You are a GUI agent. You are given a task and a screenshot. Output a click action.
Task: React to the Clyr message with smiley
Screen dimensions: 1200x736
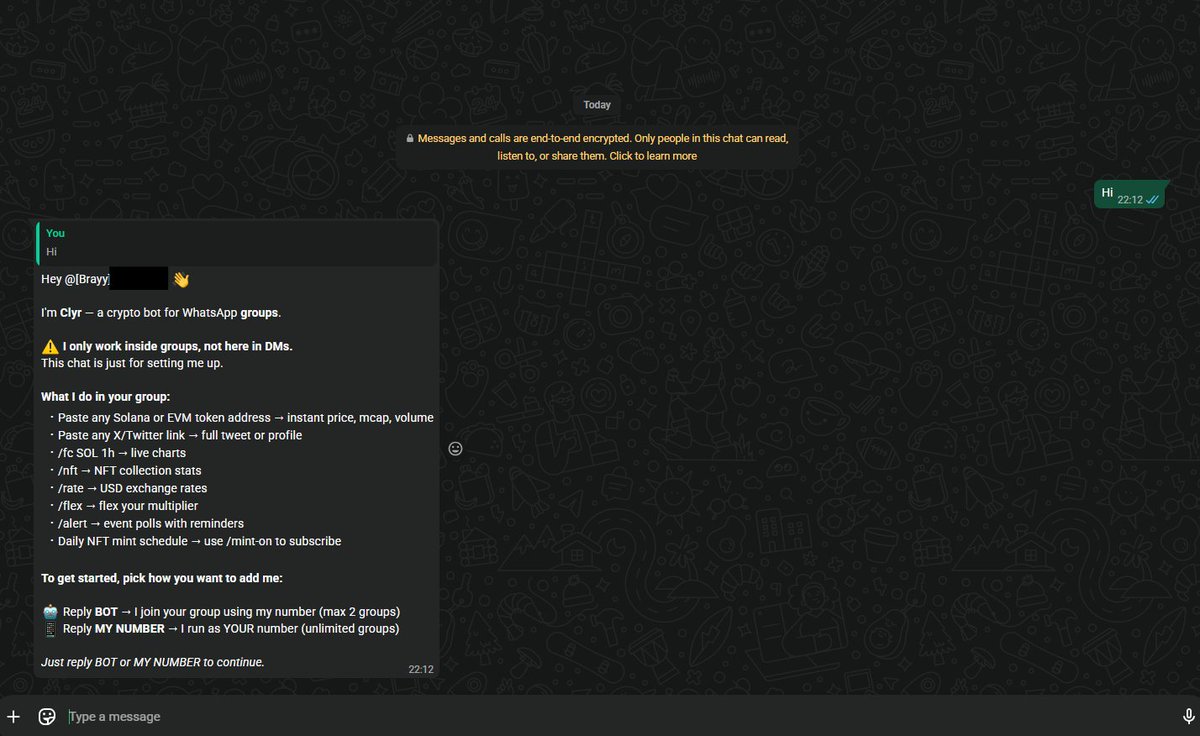click(455, 449)
